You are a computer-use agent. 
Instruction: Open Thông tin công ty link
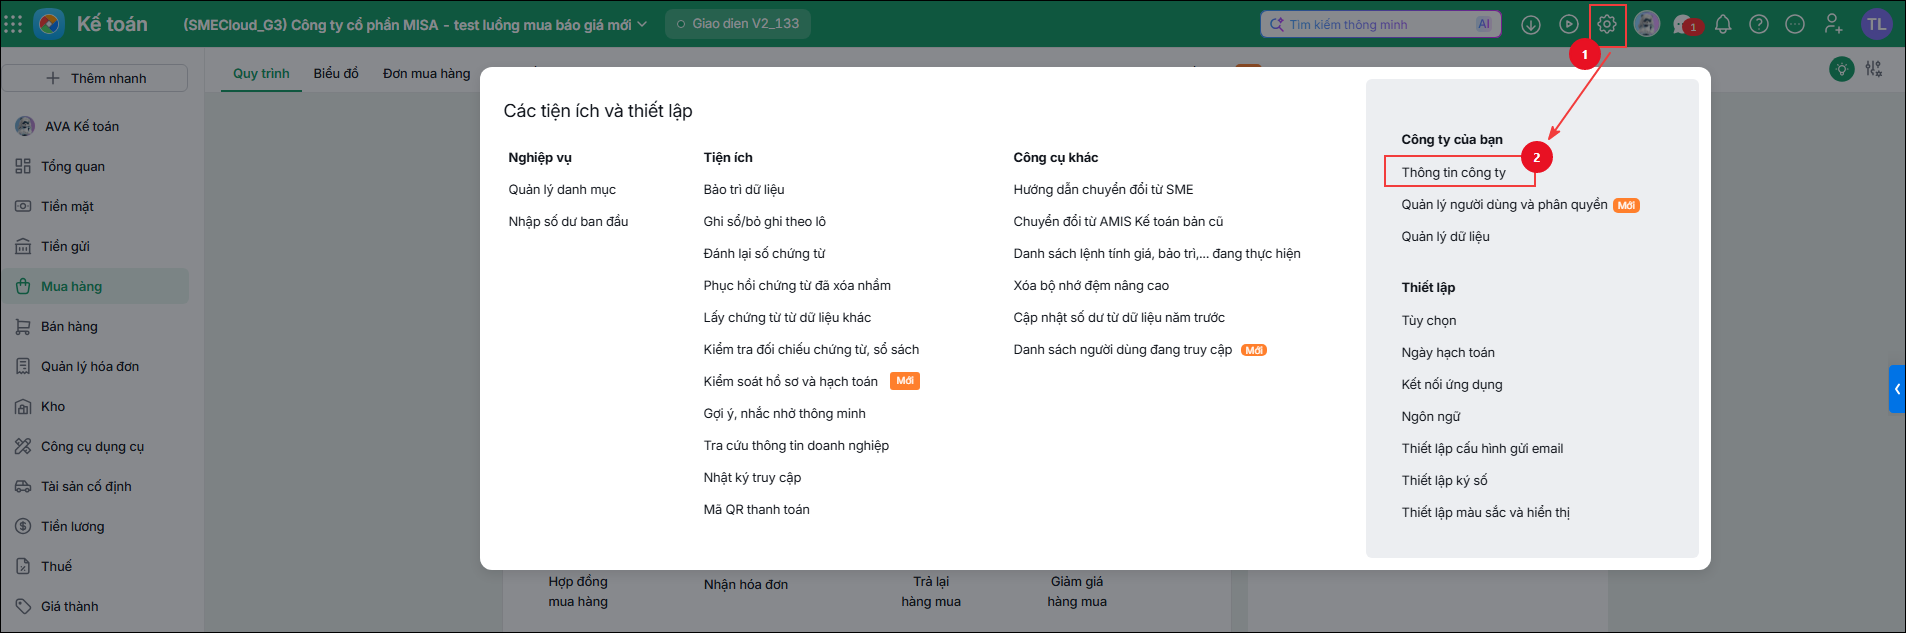click(1453, 172)
